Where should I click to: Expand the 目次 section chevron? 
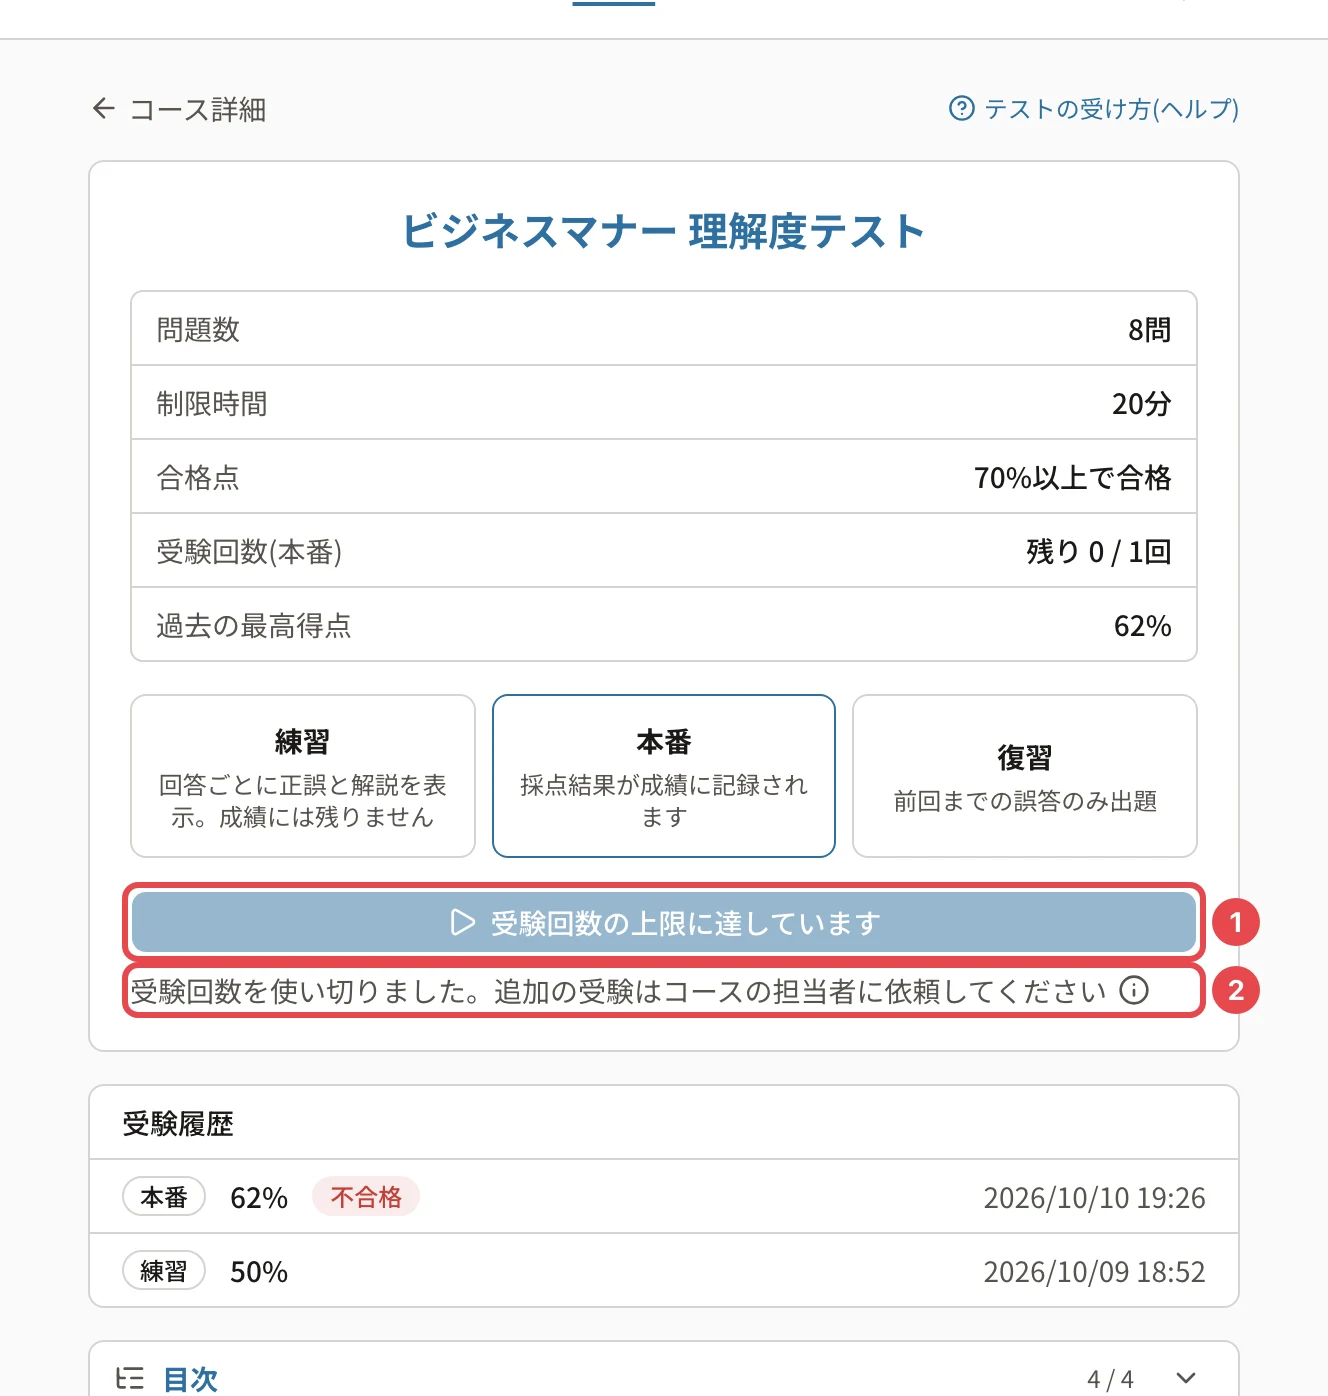click(x=1186, y=1378)
